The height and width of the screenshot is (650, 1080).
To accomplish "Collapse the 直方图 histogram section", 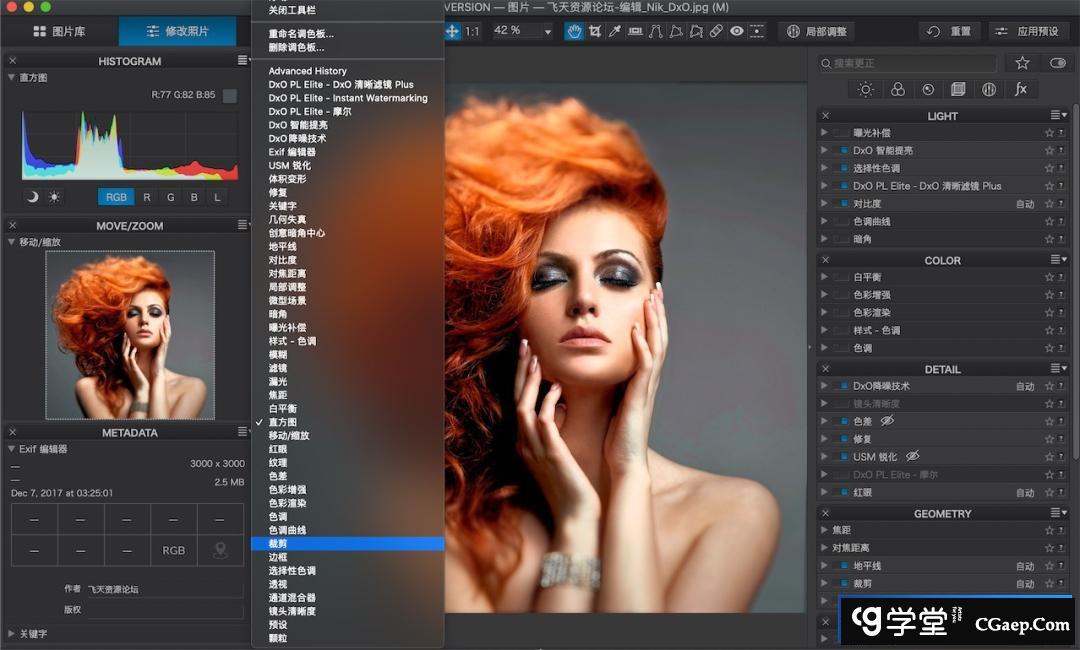I will 12,77.
